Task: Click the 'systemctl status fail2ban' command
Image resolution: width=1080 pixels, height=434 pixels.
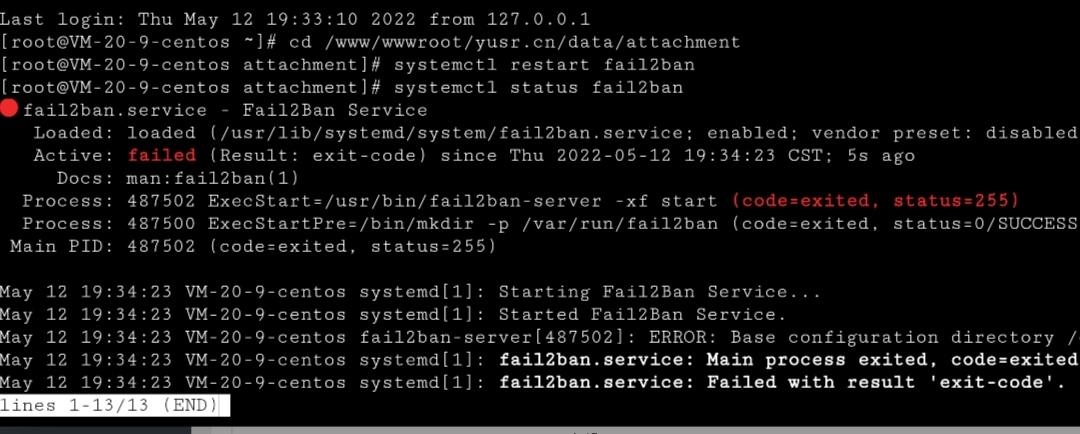Action: coord(538,87)
